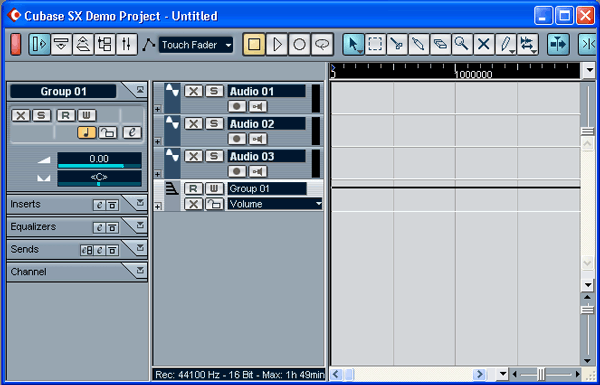Click the vertical zoom slider handle
Screen dimensions: 600x385
[587, 309]
